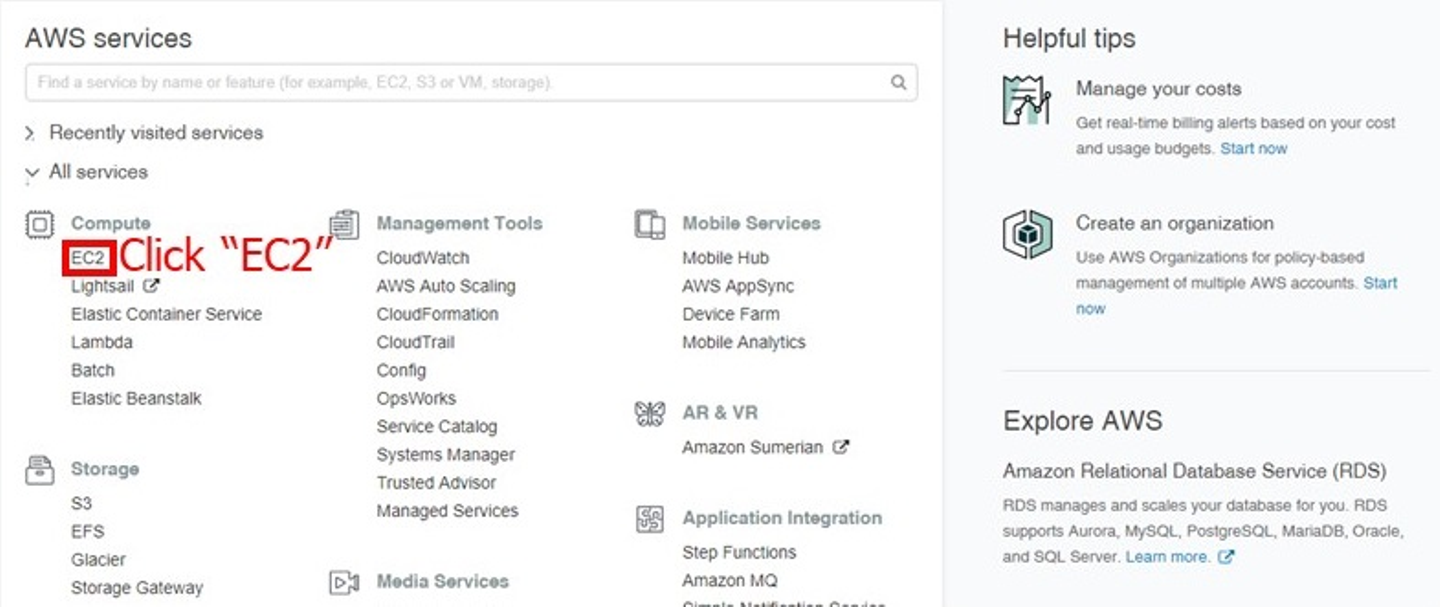
Task: Open the Amazon Sumerian service link
Action: [752, 448]
